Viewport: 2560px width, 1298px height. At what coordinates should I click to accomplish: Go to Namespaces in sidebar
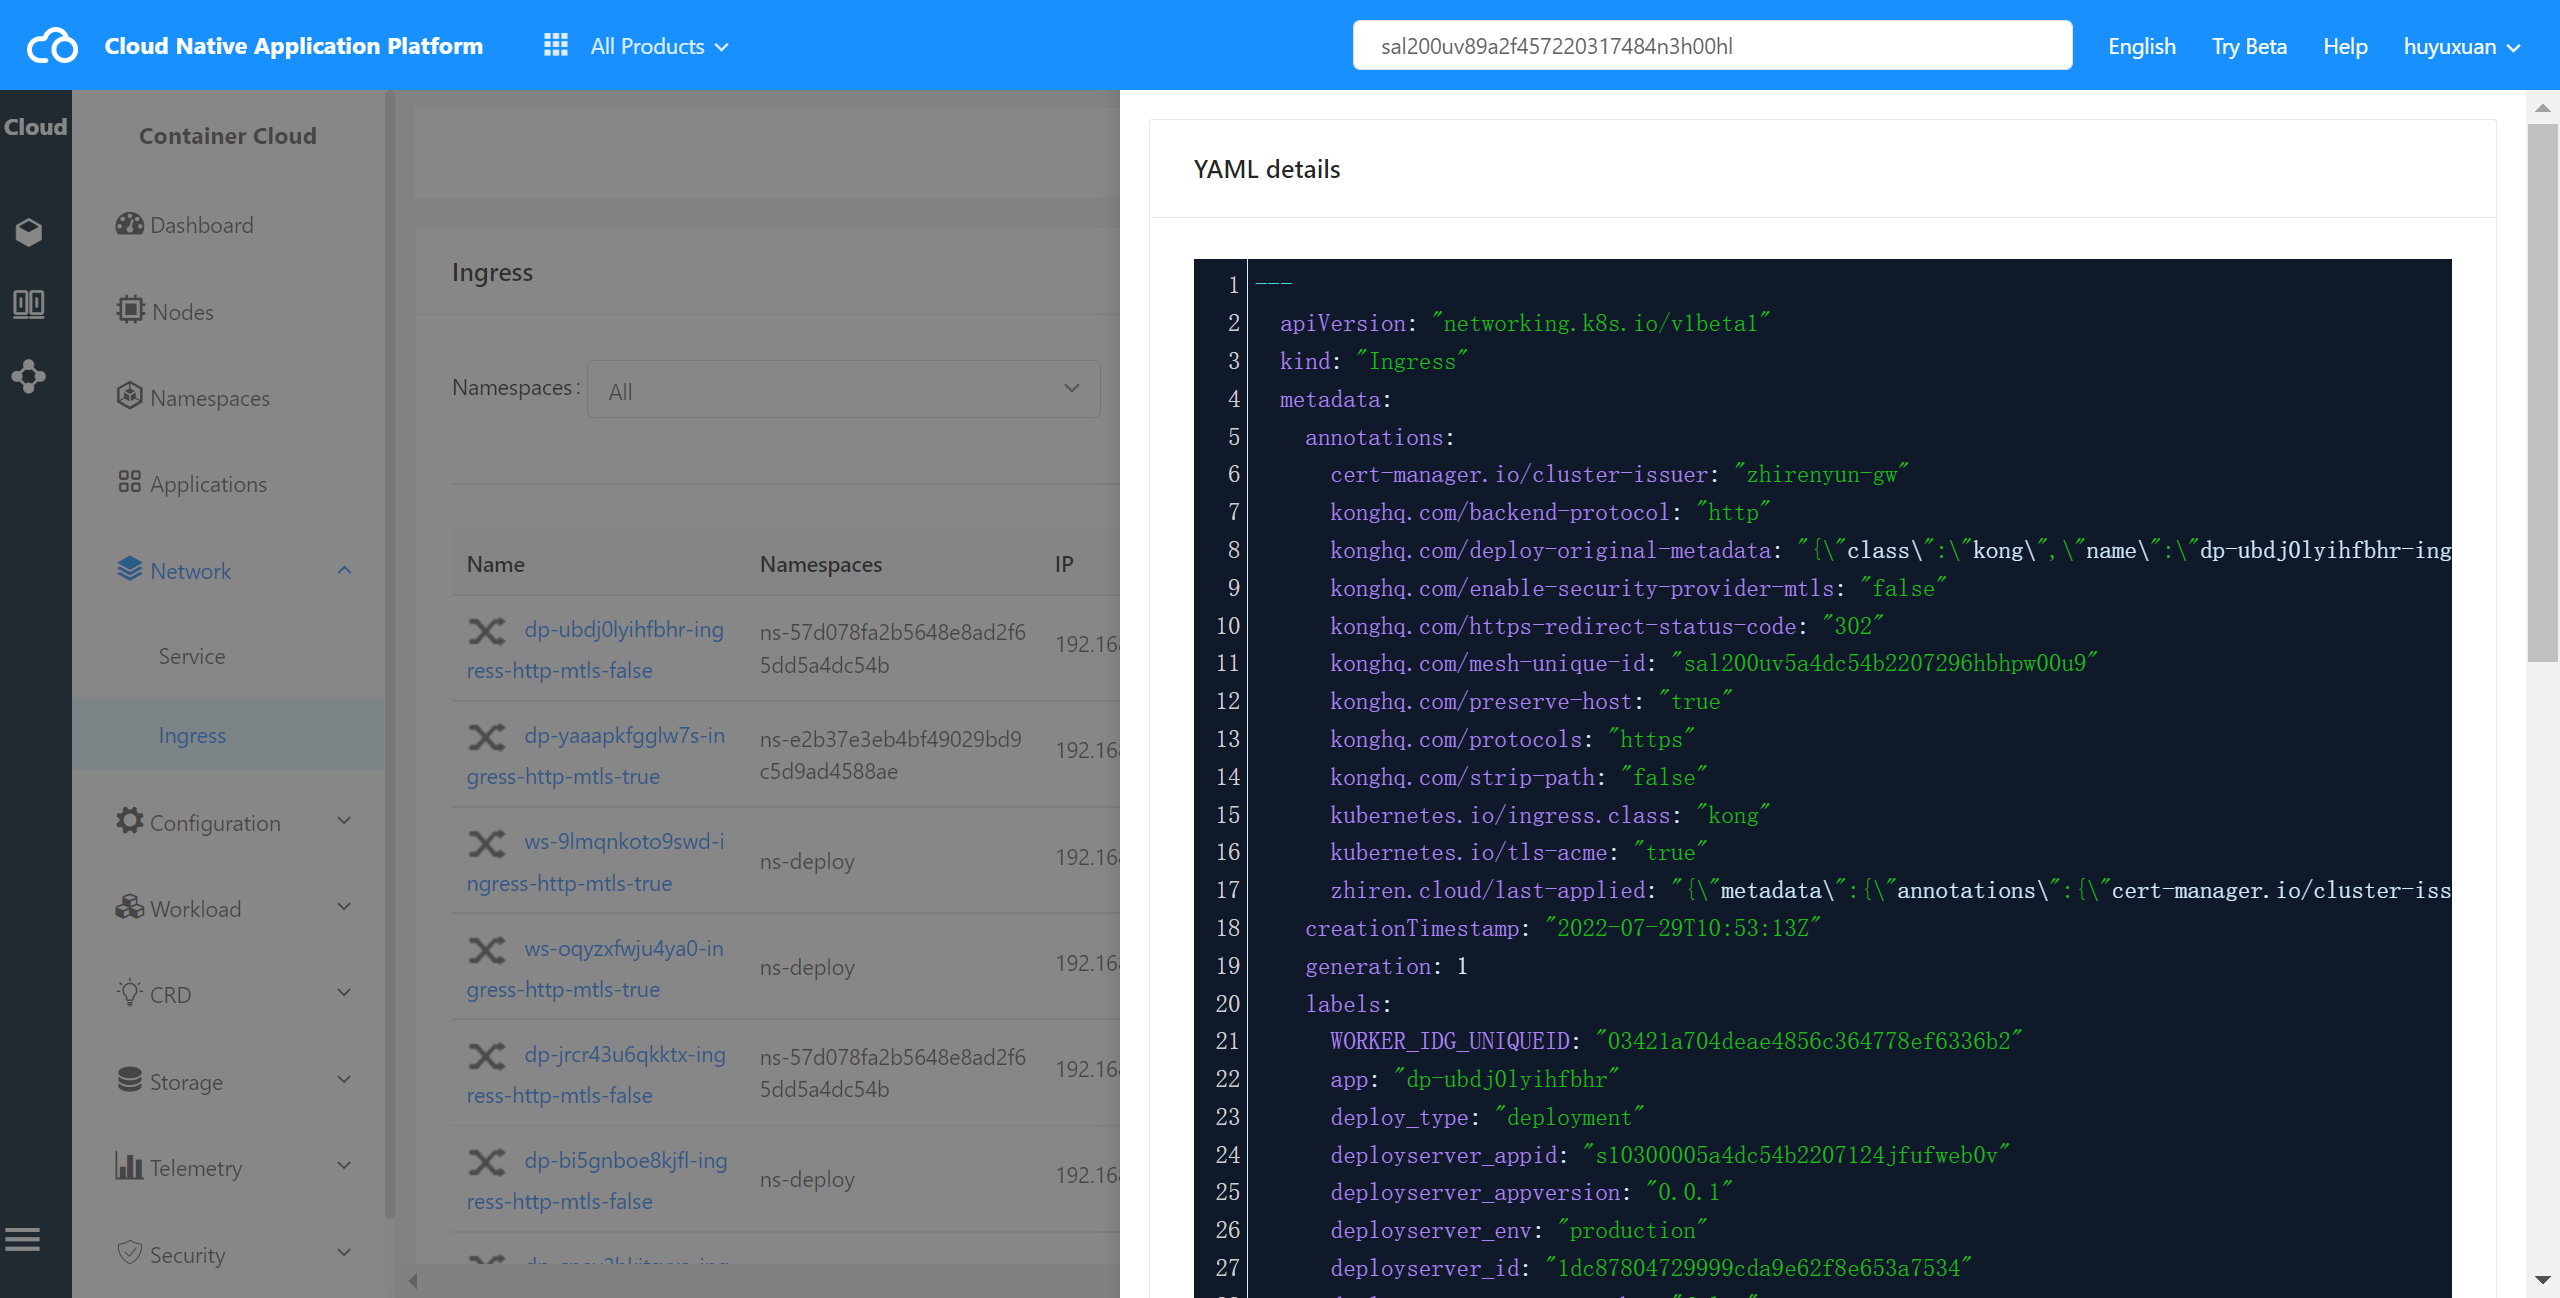210,398
